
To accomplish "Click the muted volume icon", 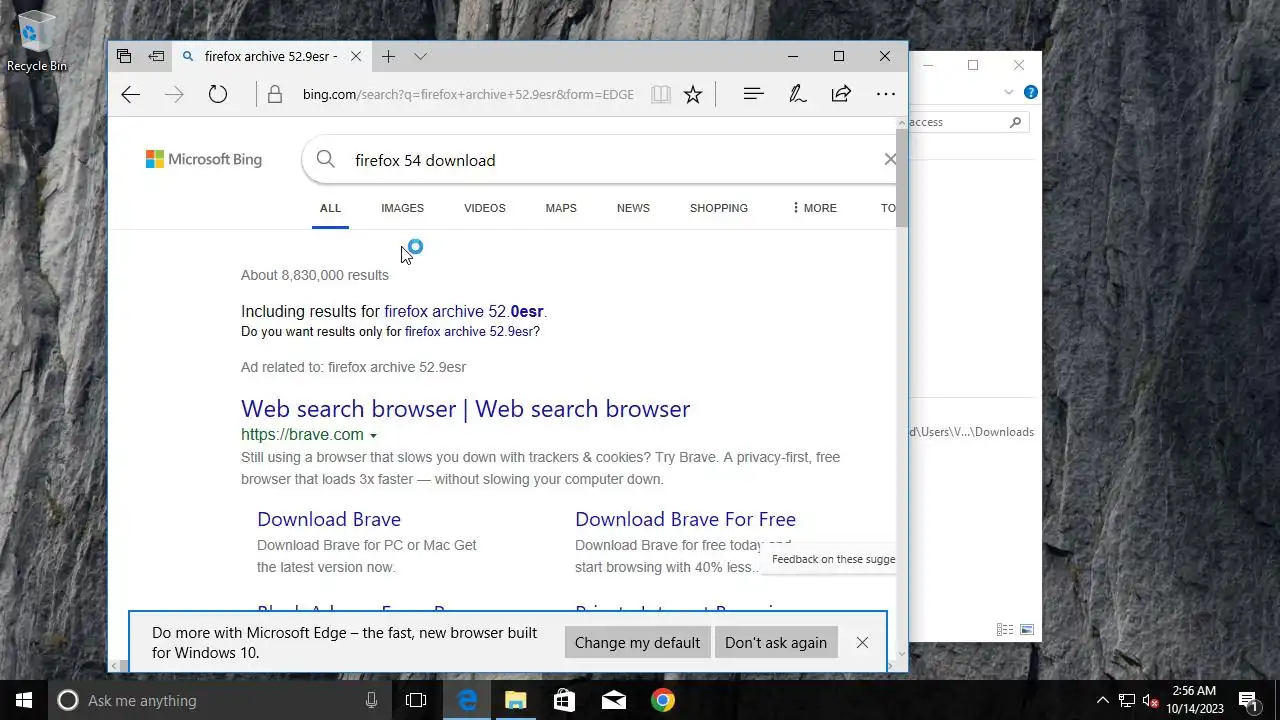I will point(1150,700).
